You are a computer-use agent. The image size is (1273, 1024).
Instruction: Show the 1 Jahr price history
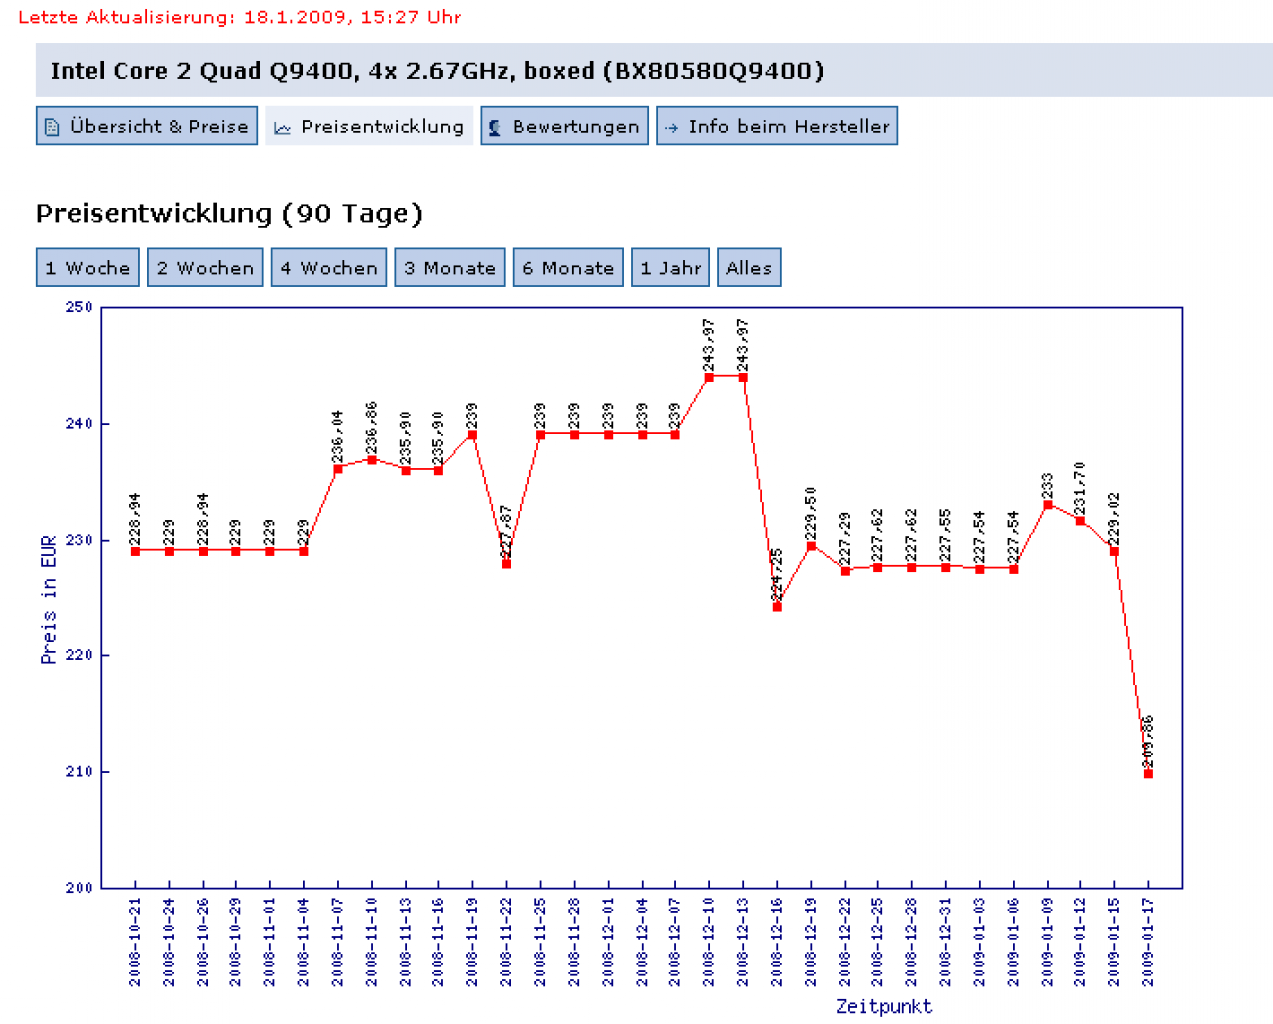tap(671, 267)
